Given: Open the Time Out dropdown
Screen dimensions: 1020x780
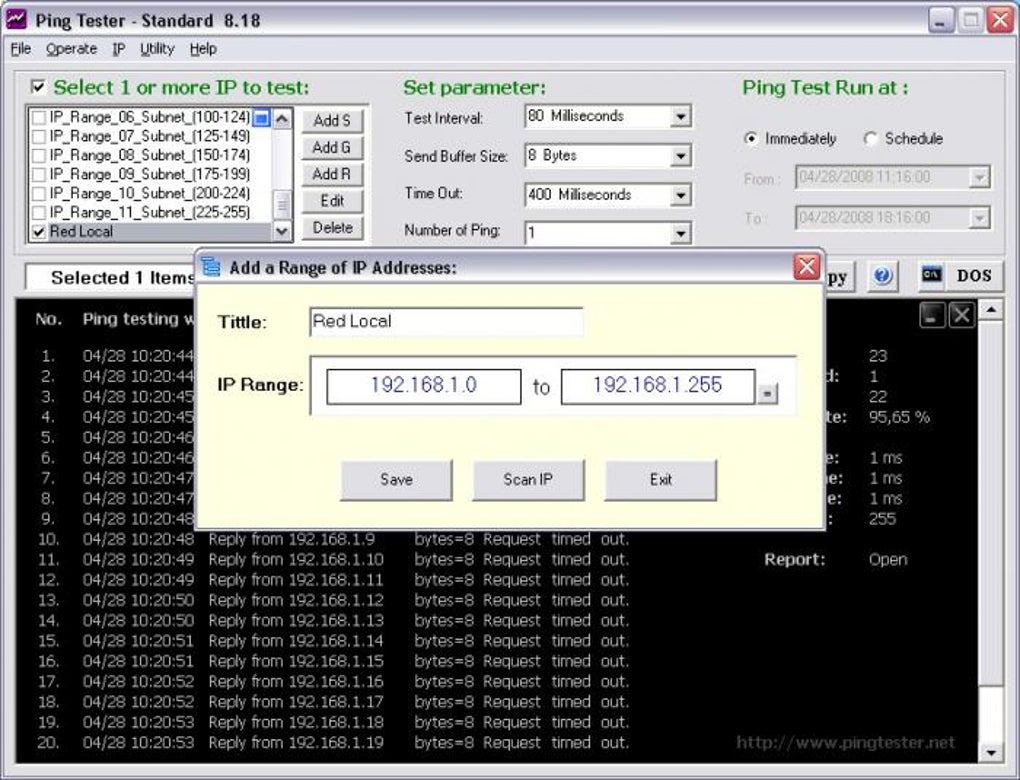Looking at the screenshot, I should tap(680, 195).
